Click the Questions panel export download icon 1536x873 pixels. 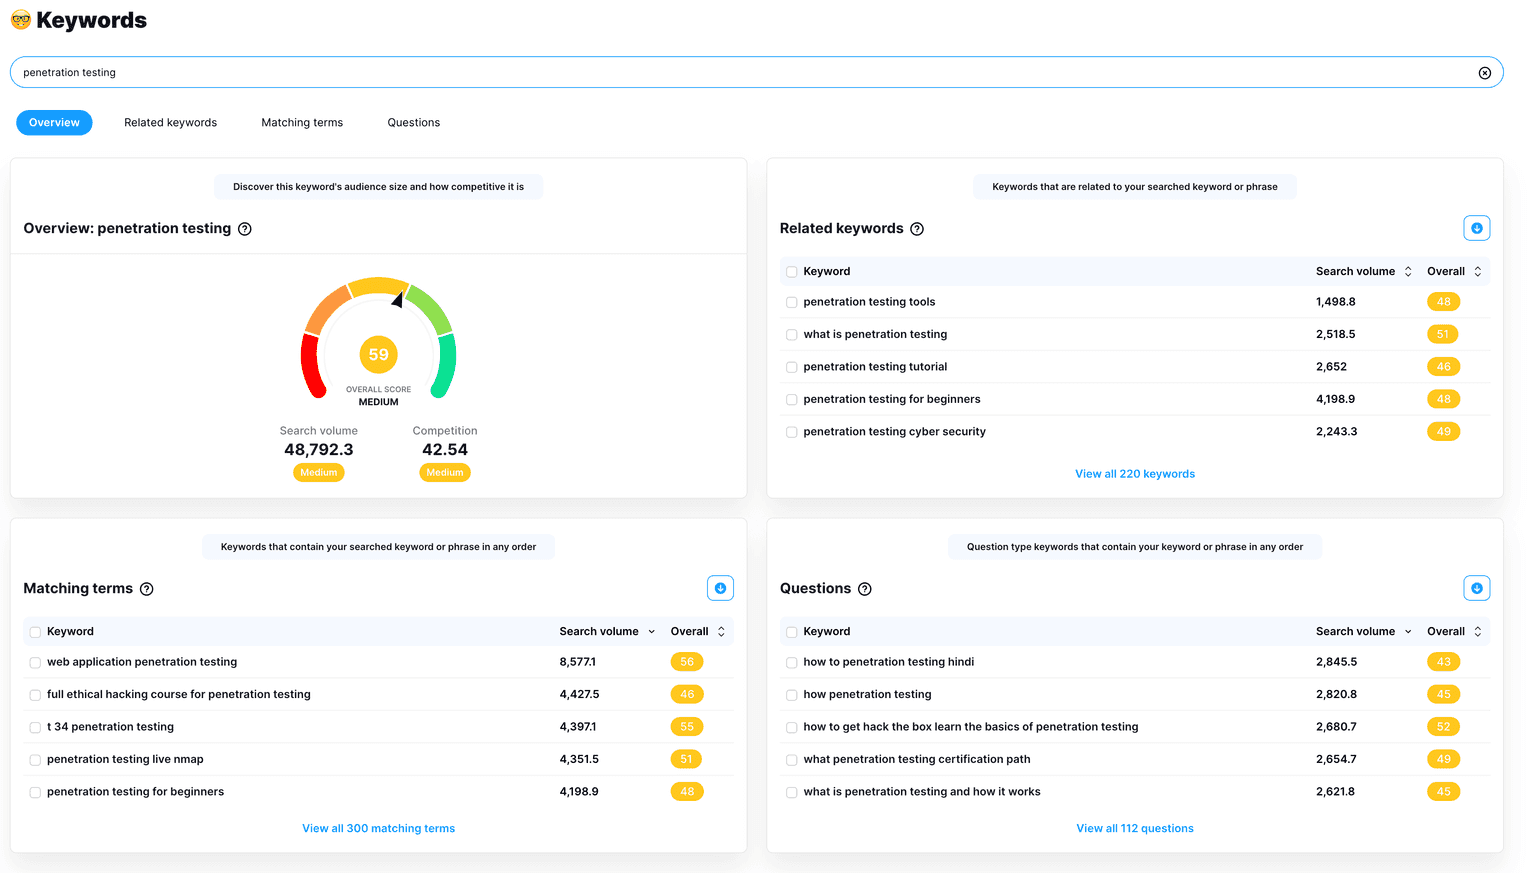tap(1477, 588)
